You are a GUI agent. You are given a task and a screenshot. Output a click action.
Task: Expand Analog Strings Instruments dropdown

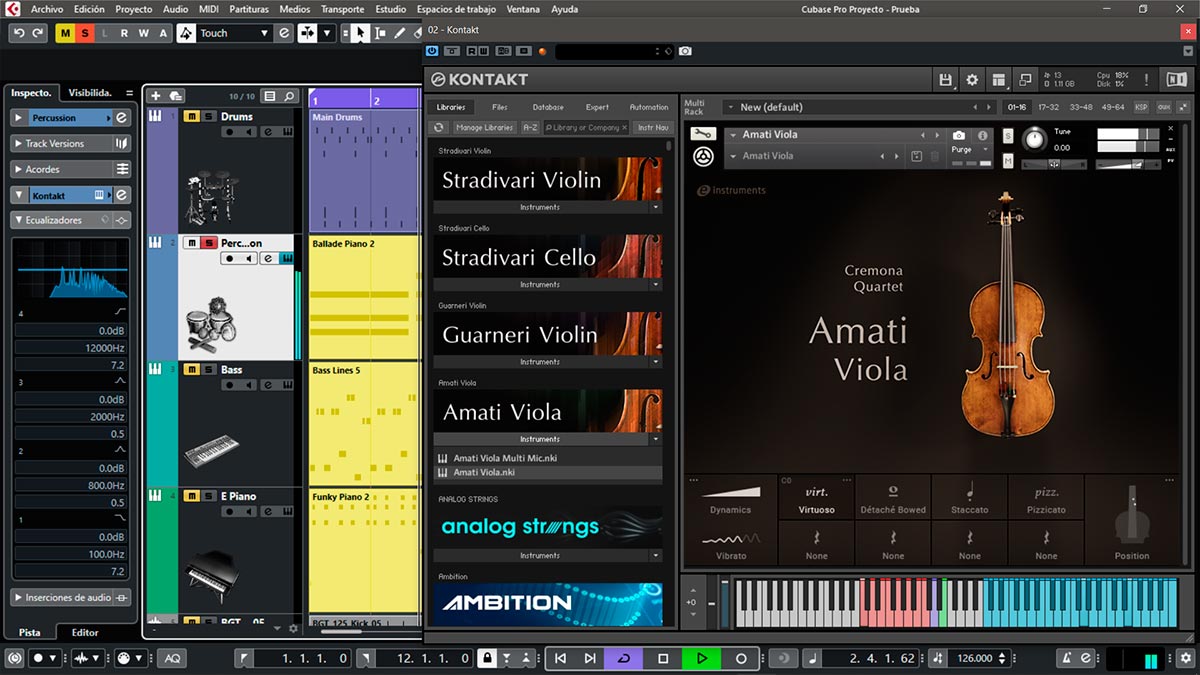pyautogui.click(x=656, y=556)
